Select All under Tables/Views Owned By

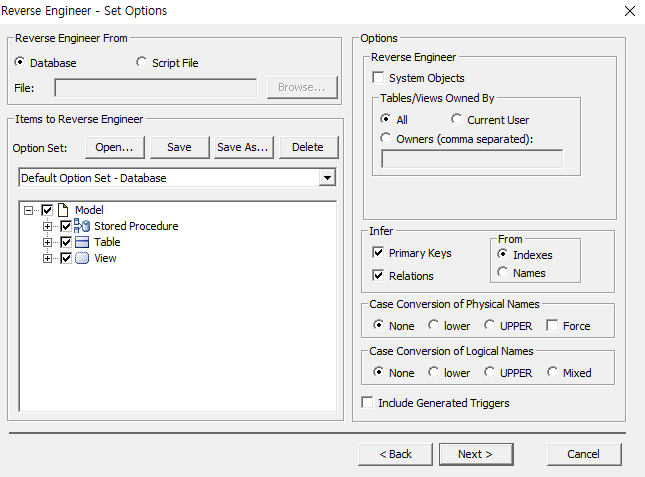point(385,119)
